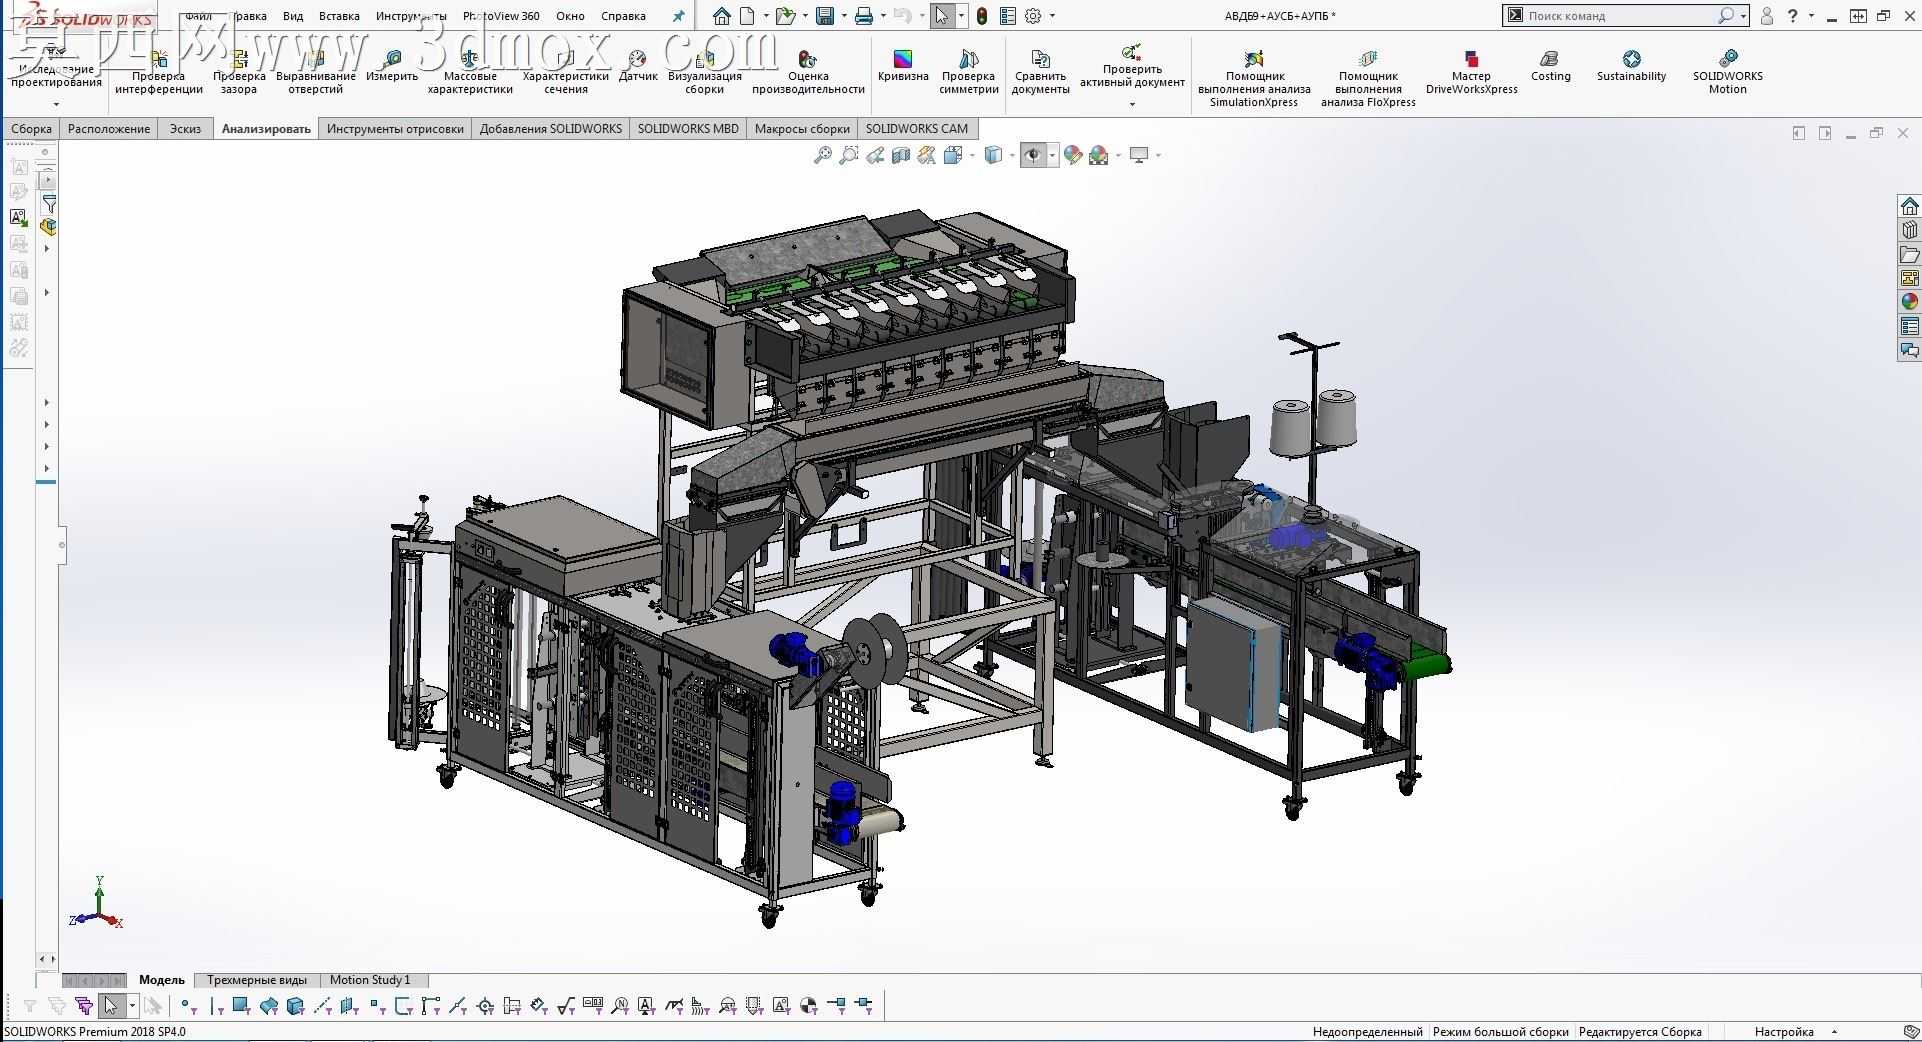Open Interference Detection (Проверка интерференции)
Viewport: 1922px width, 1042px height.
159,72
